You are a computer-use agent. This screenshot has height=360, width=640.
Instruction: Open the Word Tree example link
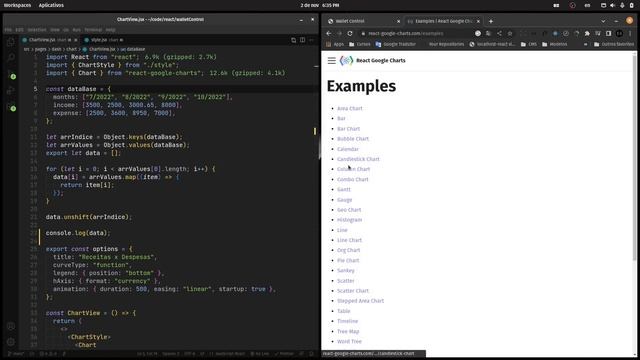[349, 341]
